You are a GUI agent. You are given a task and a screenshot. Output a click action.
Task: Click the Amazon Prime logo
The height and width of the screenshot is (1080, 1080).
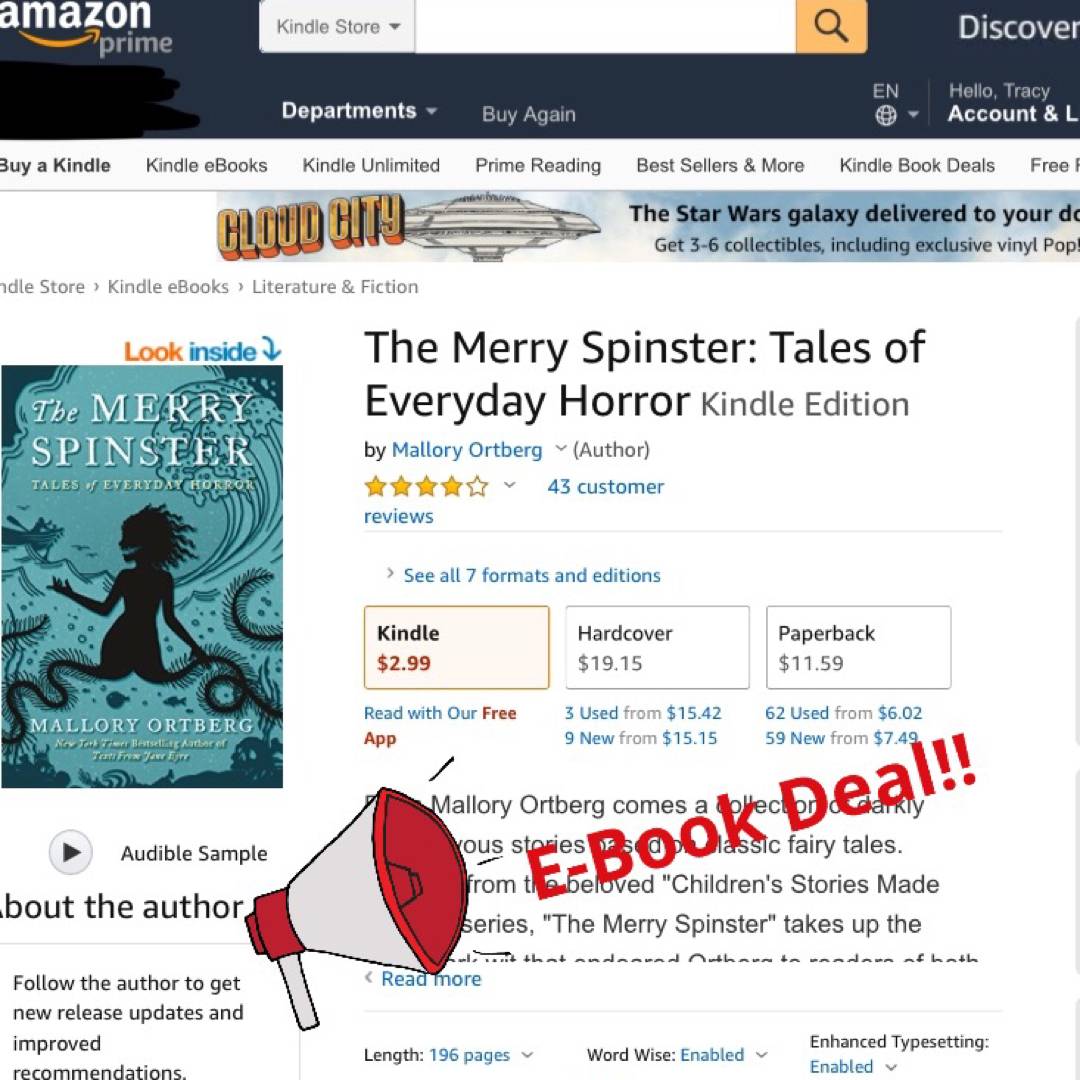(x=85, y=28)
